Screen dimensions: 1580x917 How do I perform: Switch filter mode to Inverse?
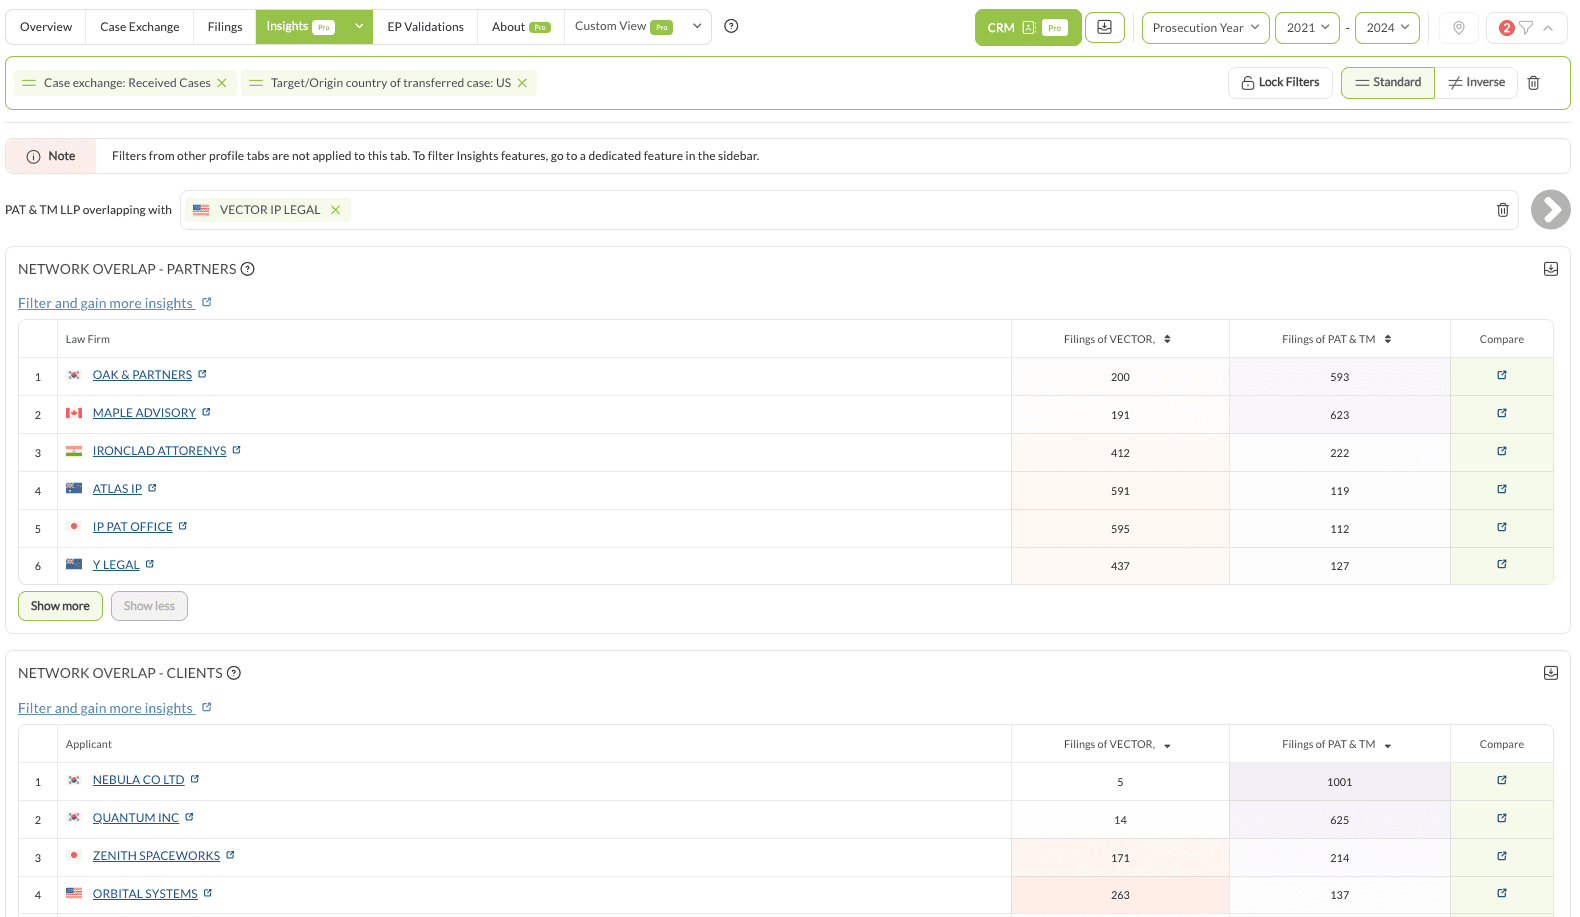[1476, 82]
